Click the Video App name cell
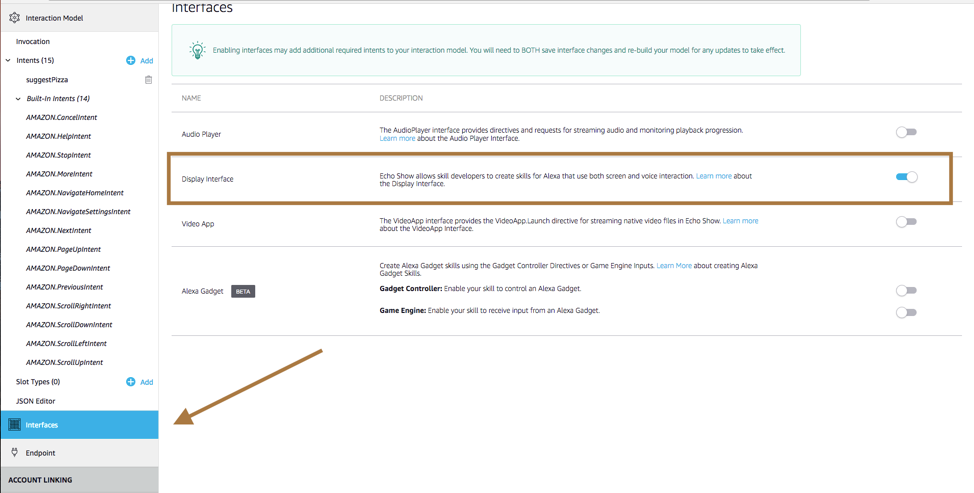This screenshot has height=493, width=974. point(198,224)
